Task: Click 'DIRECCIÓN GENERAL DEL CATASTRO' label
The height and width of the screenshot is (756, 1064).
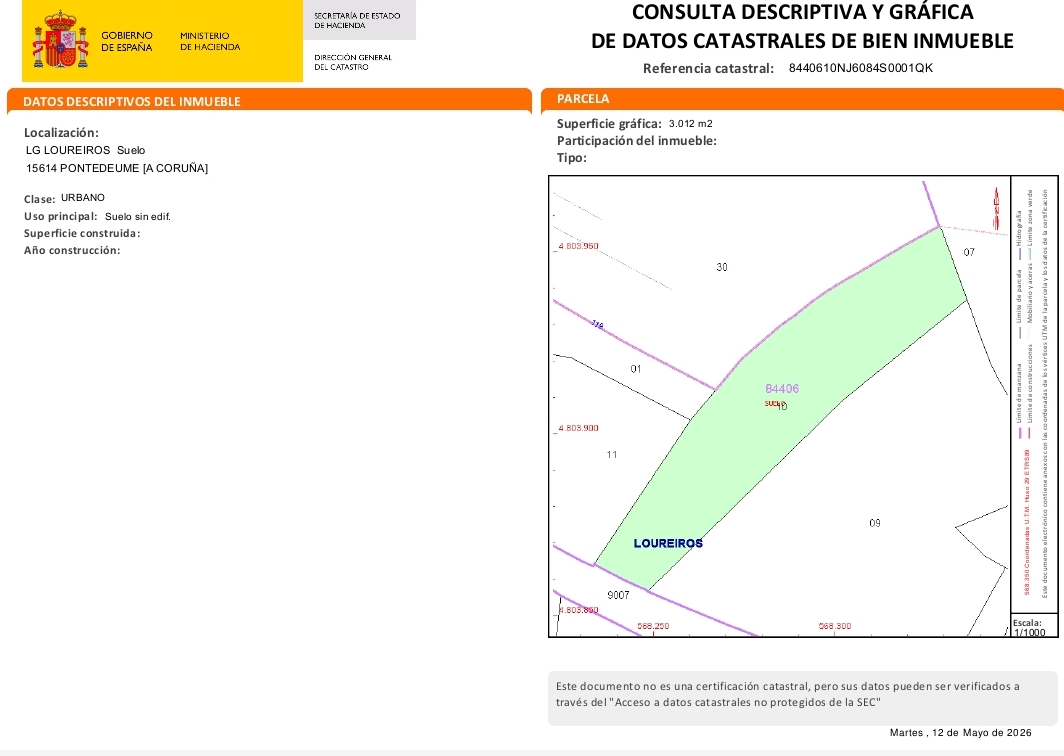Action: [x=353, y=62]
